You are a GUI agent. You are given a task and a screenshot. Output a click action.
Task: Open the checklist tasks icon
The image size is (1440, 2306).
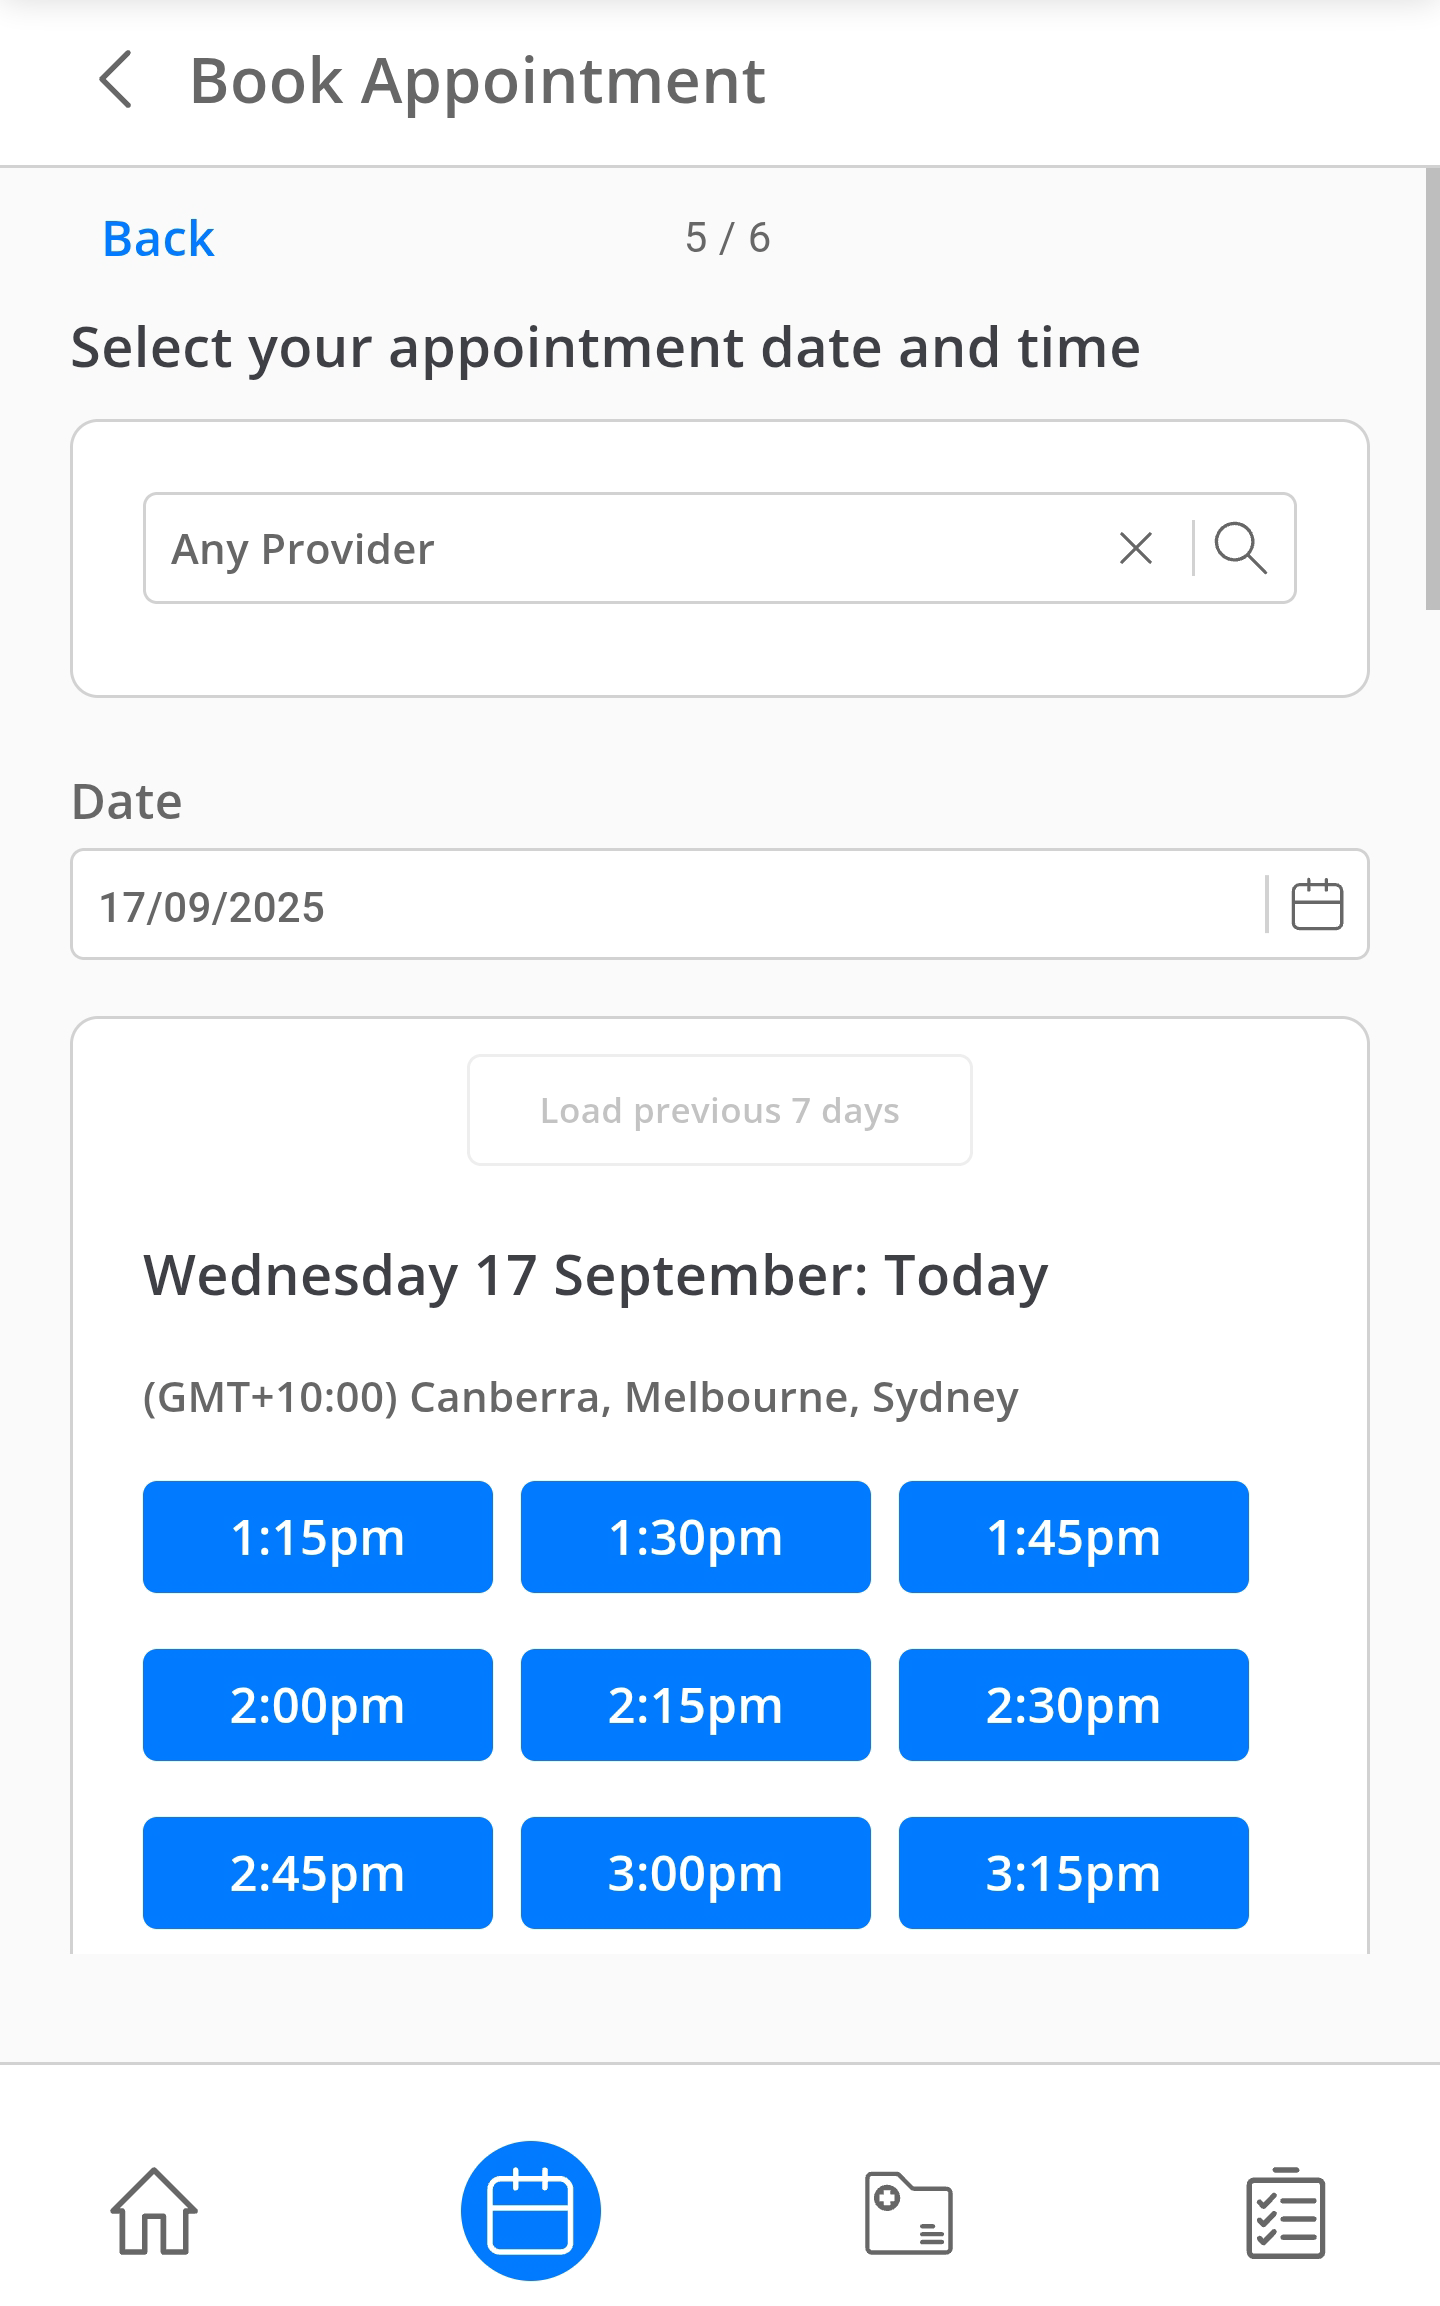coord(1285,2213)
